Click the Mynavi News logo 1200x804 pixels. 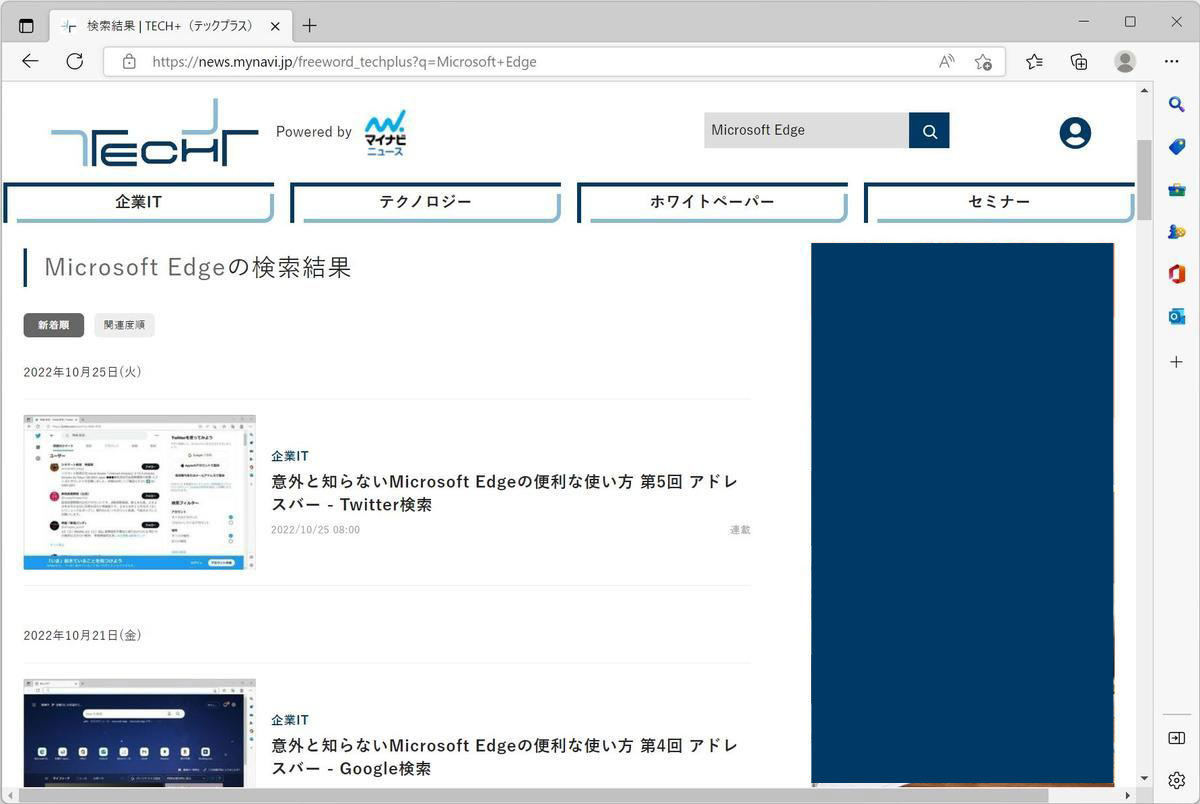[x=385, y=133]
